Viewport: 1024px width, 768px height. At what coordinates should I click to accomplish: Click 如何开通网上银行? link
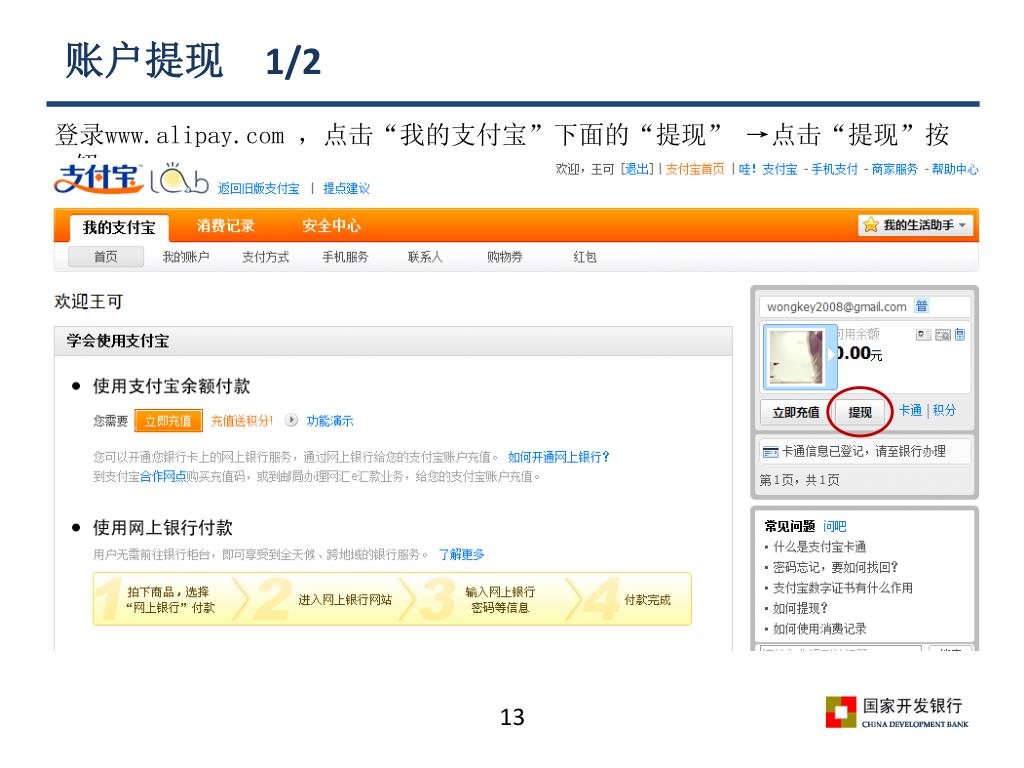[558, 457]
